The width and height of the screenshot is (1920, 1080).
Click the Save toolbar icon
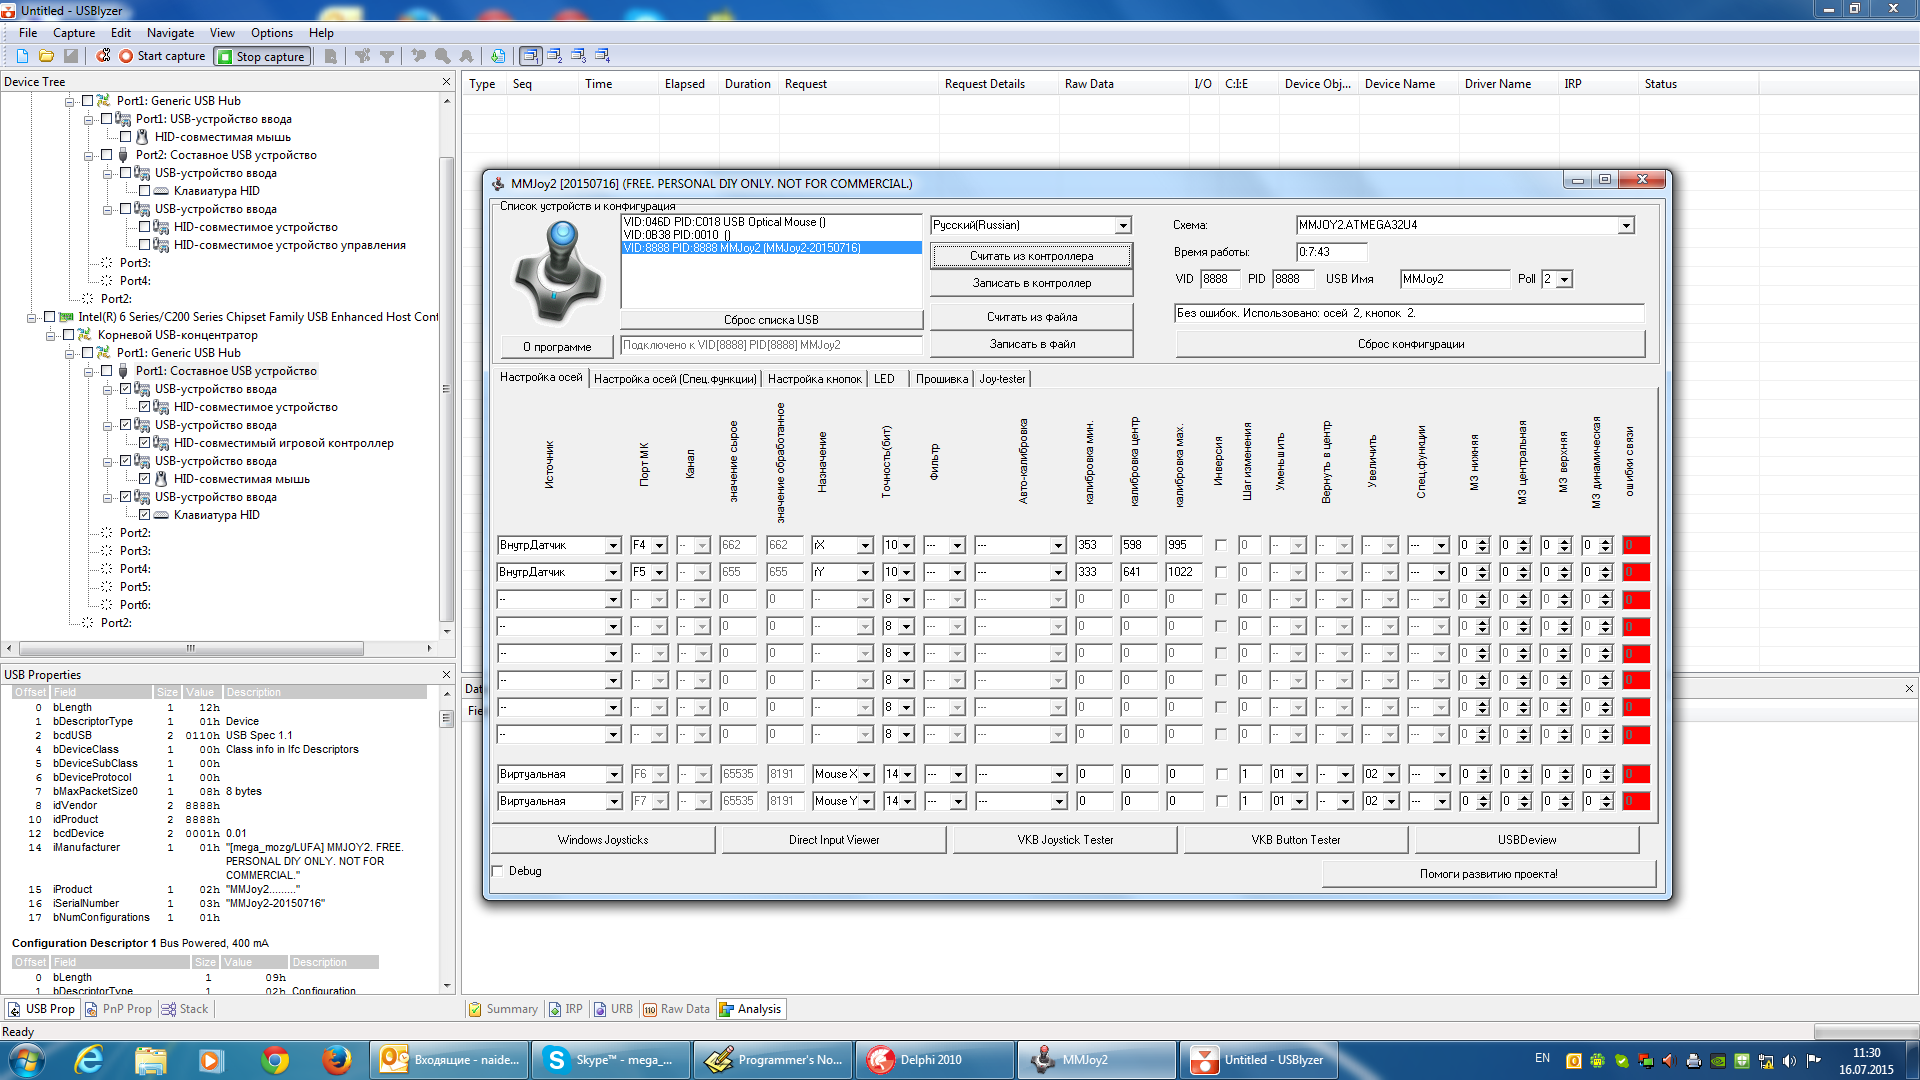point(70,56)
